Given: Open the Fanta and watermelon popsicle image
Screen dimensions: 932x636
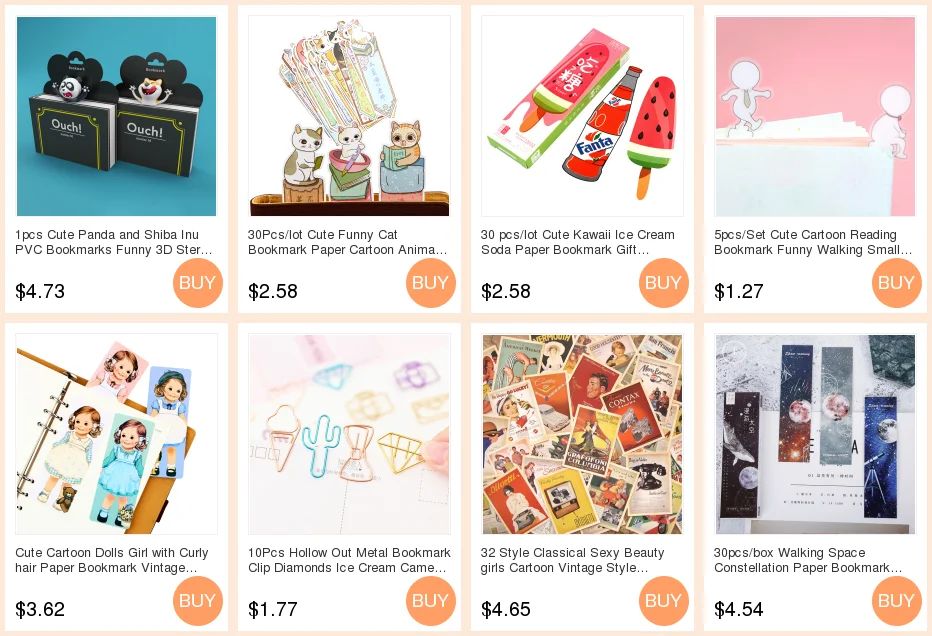Looking at the screenshot, I should pos(582,116).
